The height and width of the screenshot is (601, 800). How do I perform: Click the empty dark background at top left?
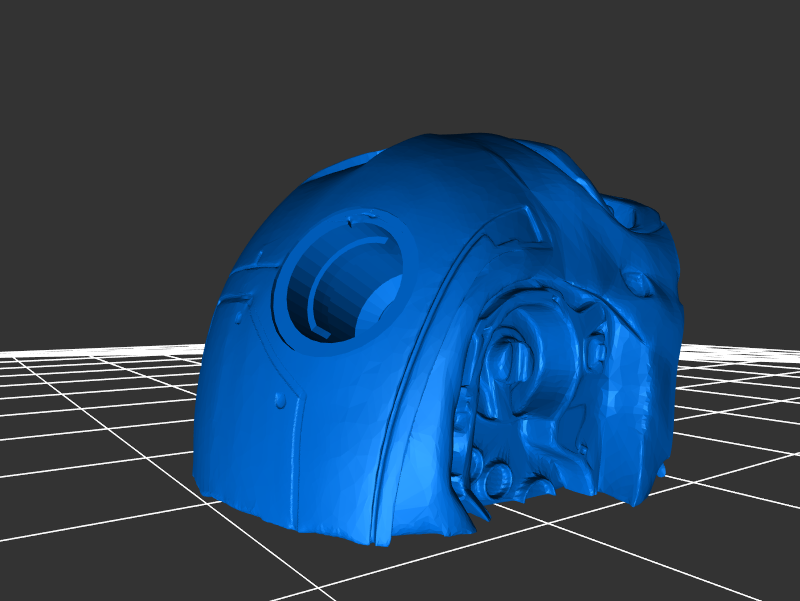[x=100, y=80]
